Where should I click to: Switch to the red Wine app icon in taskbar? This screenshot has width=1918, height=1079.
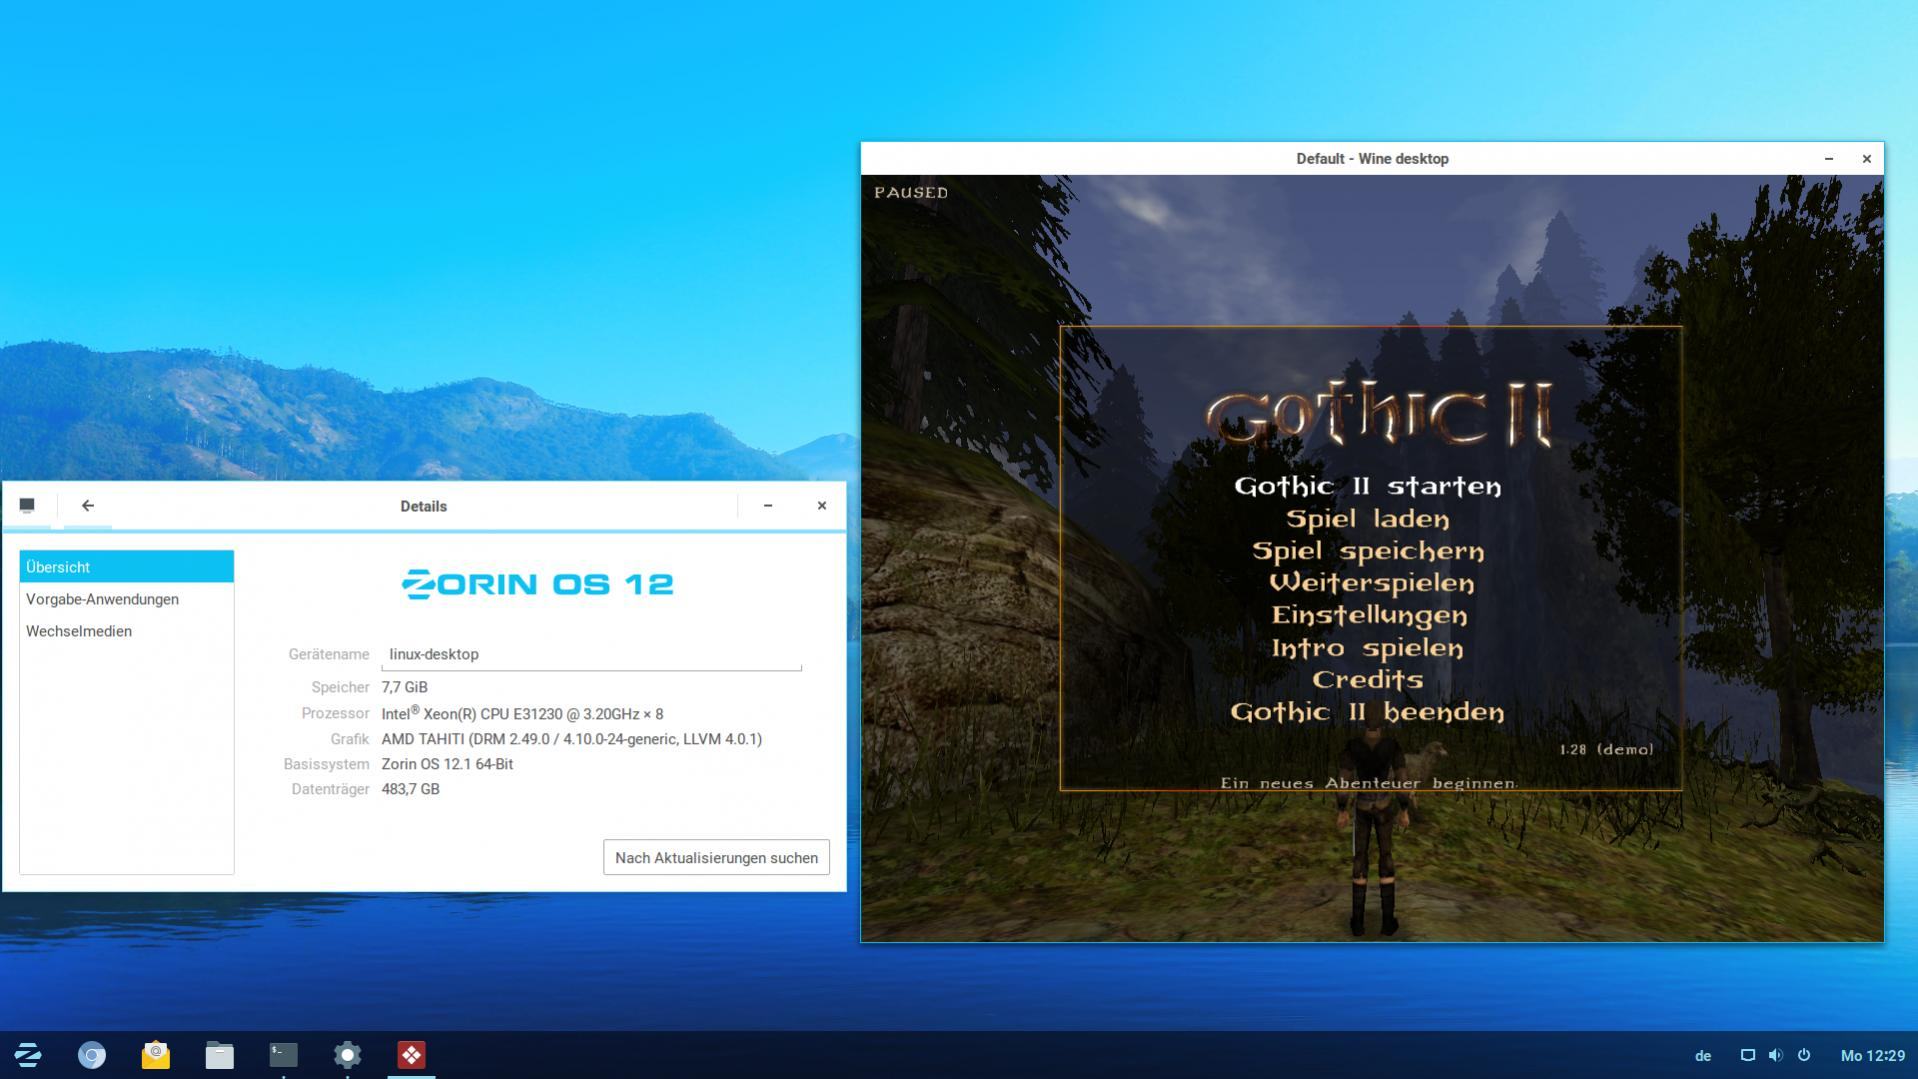point(411,1055)
